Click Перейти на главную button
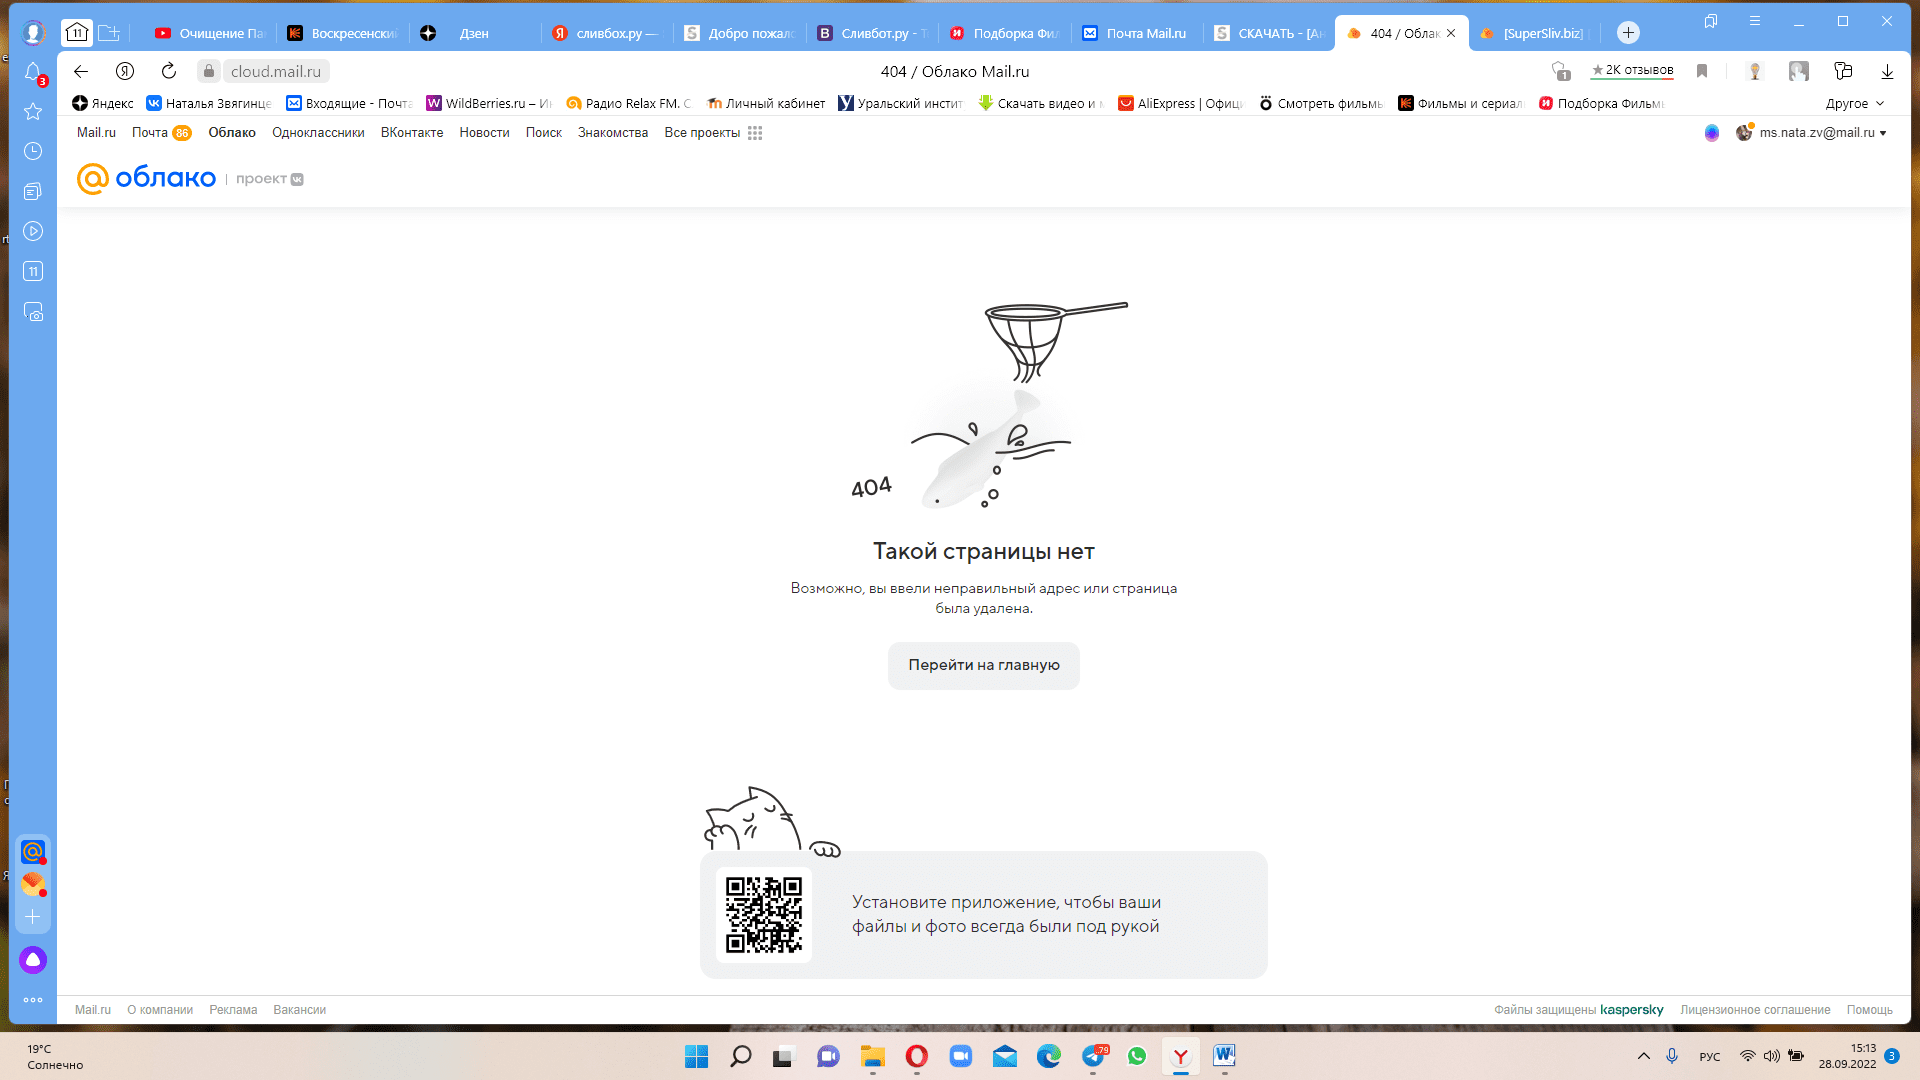The height and width of the screenshot is (1080, 1920). (x=983, y=665)
